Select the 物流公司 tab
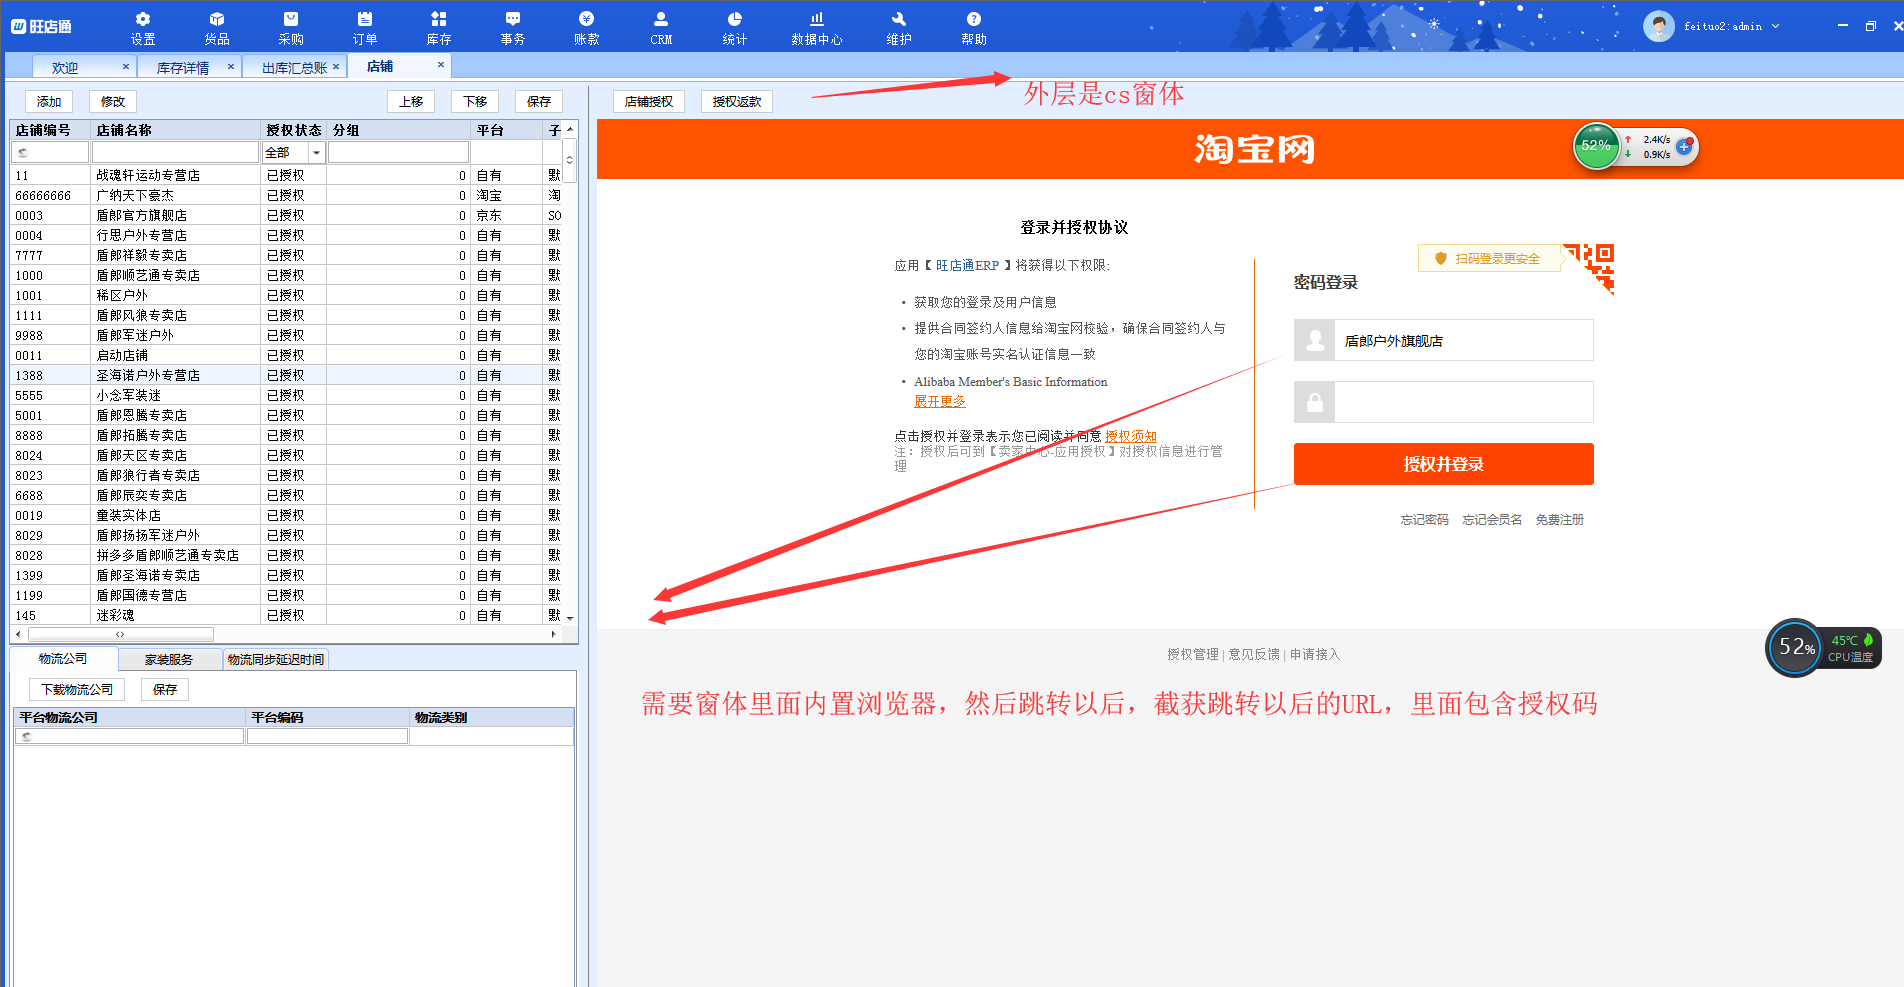This screenshot has height=987, width=1904. pos(63,658)
